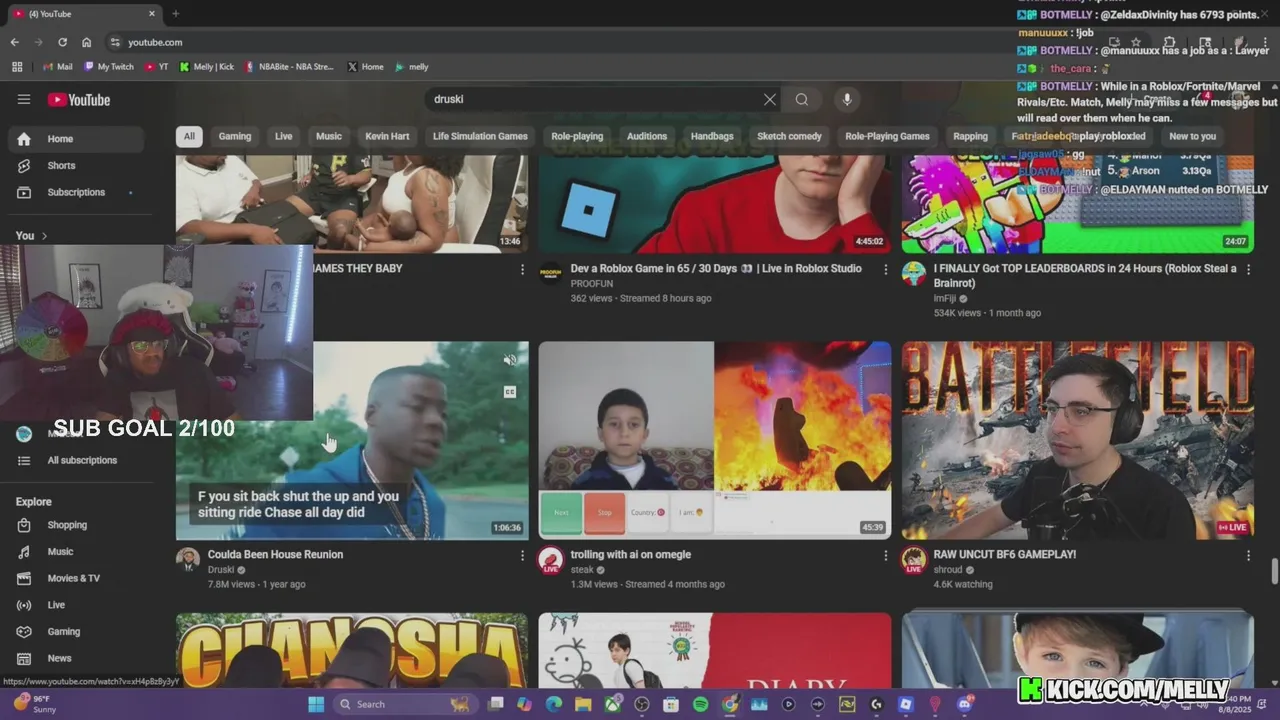Screen dimensions: 1280x720
Task: Click the magnifier search button
Action: coord(801,99)
